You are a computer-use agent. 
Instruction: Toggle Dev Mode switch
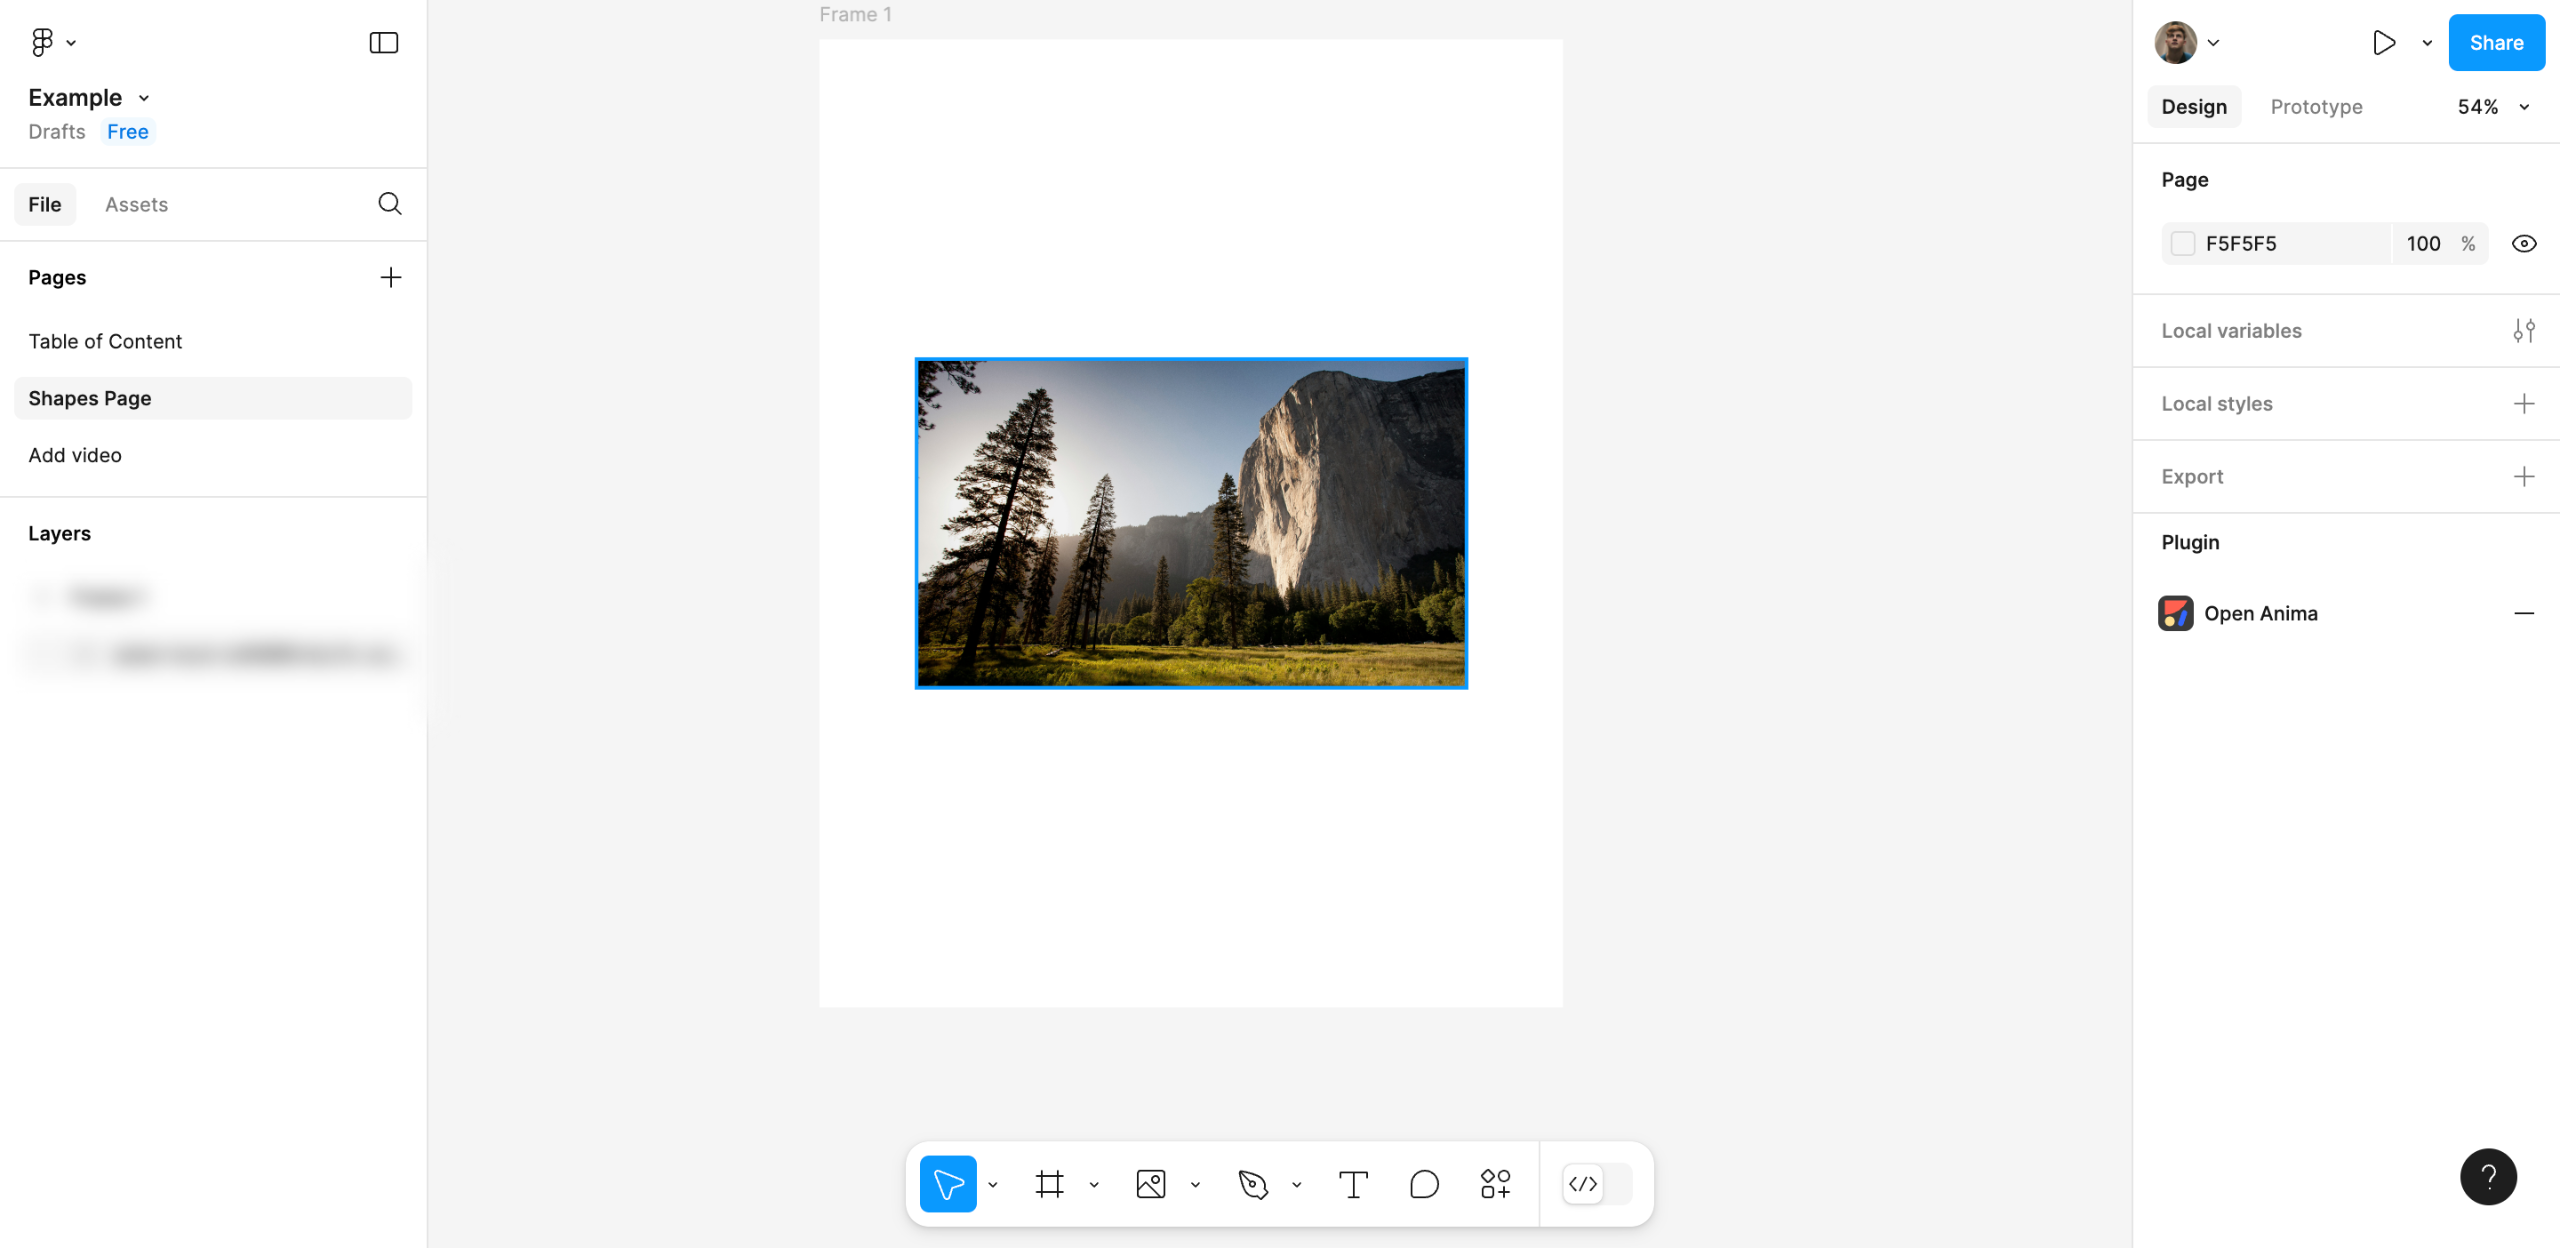click(1597, 1184)
